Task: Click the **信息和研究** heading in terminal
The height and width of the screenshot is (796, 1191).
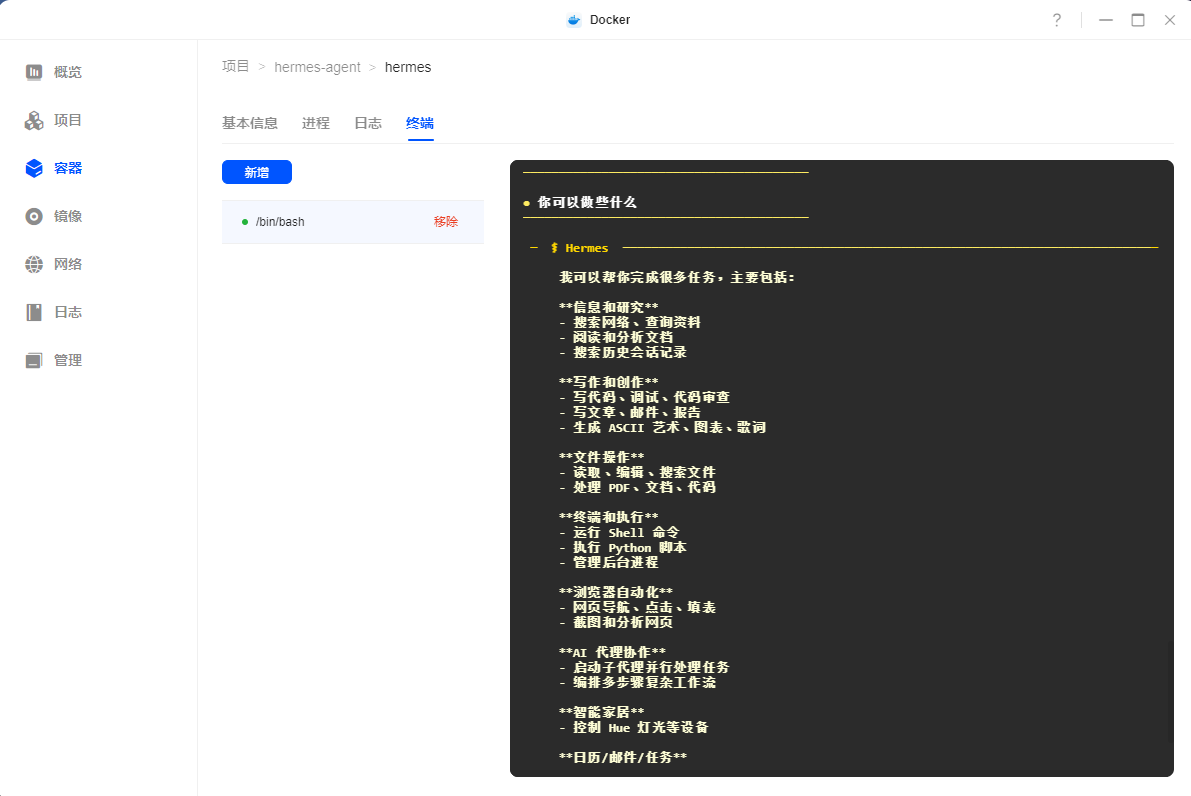Action: (x=608, y=307)
